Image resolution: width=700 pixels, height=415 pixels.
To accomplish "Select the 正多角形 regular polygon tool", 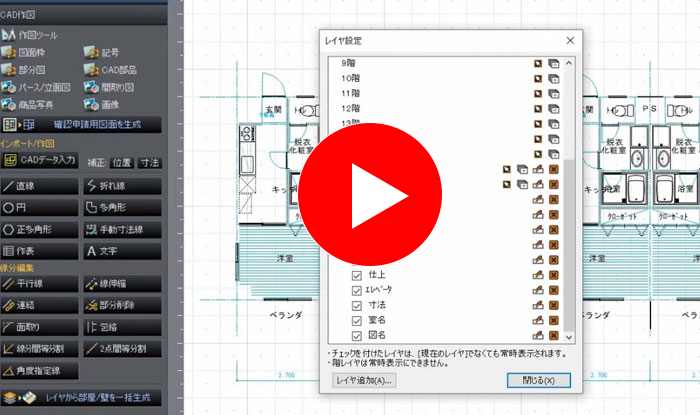I will pos(40,230).
